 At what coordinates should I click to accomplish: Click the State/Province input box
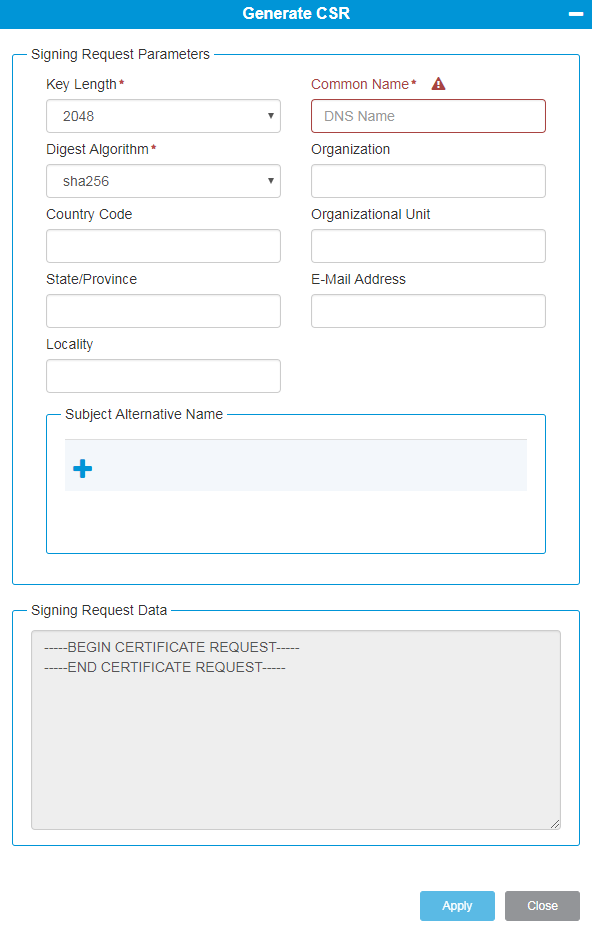(163, 311)
